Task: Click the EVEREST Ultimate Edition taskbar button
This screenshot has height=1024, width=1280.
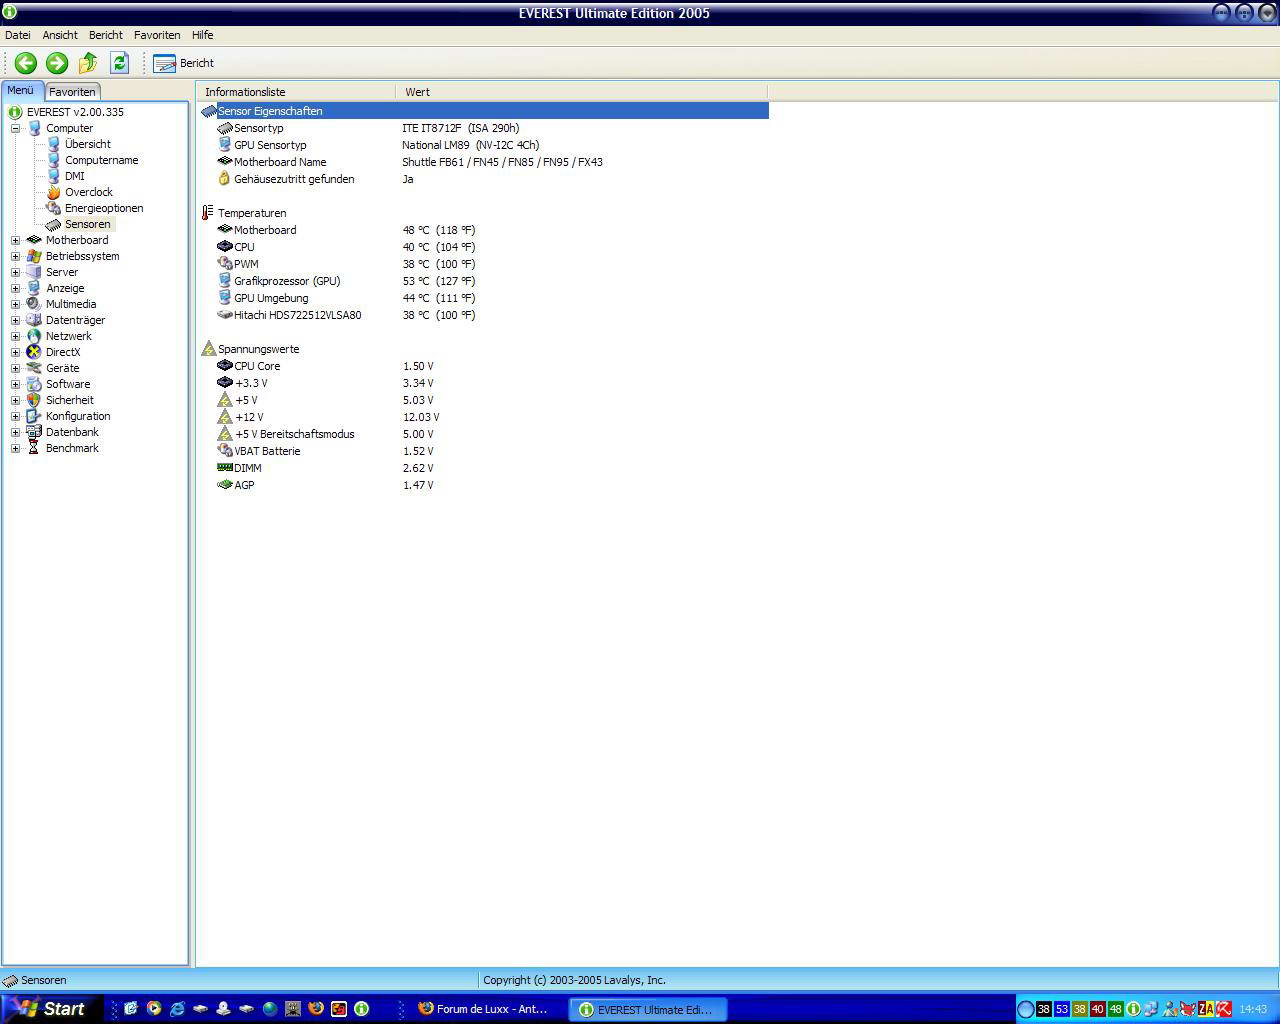Action: (647, 1009)
